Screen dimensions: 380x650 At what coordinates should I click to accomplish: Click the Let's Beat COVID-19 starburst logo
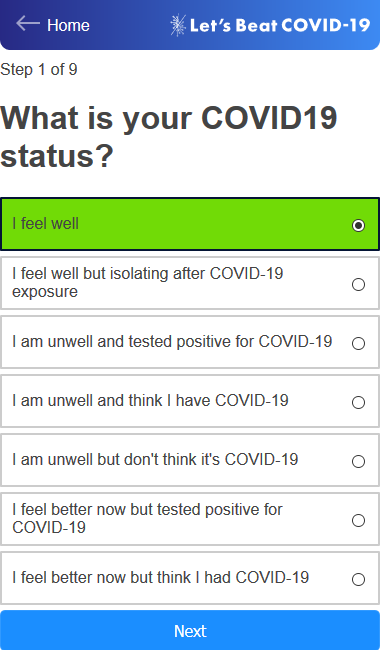(178, 25)
